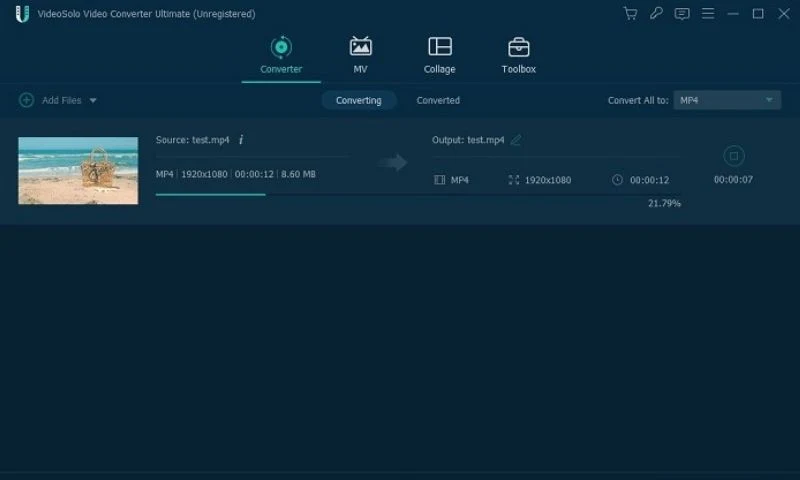Open the Convert All to MP4 dropdown
Viewport: 800px width, 480px height.
click(x=727, y=100)
